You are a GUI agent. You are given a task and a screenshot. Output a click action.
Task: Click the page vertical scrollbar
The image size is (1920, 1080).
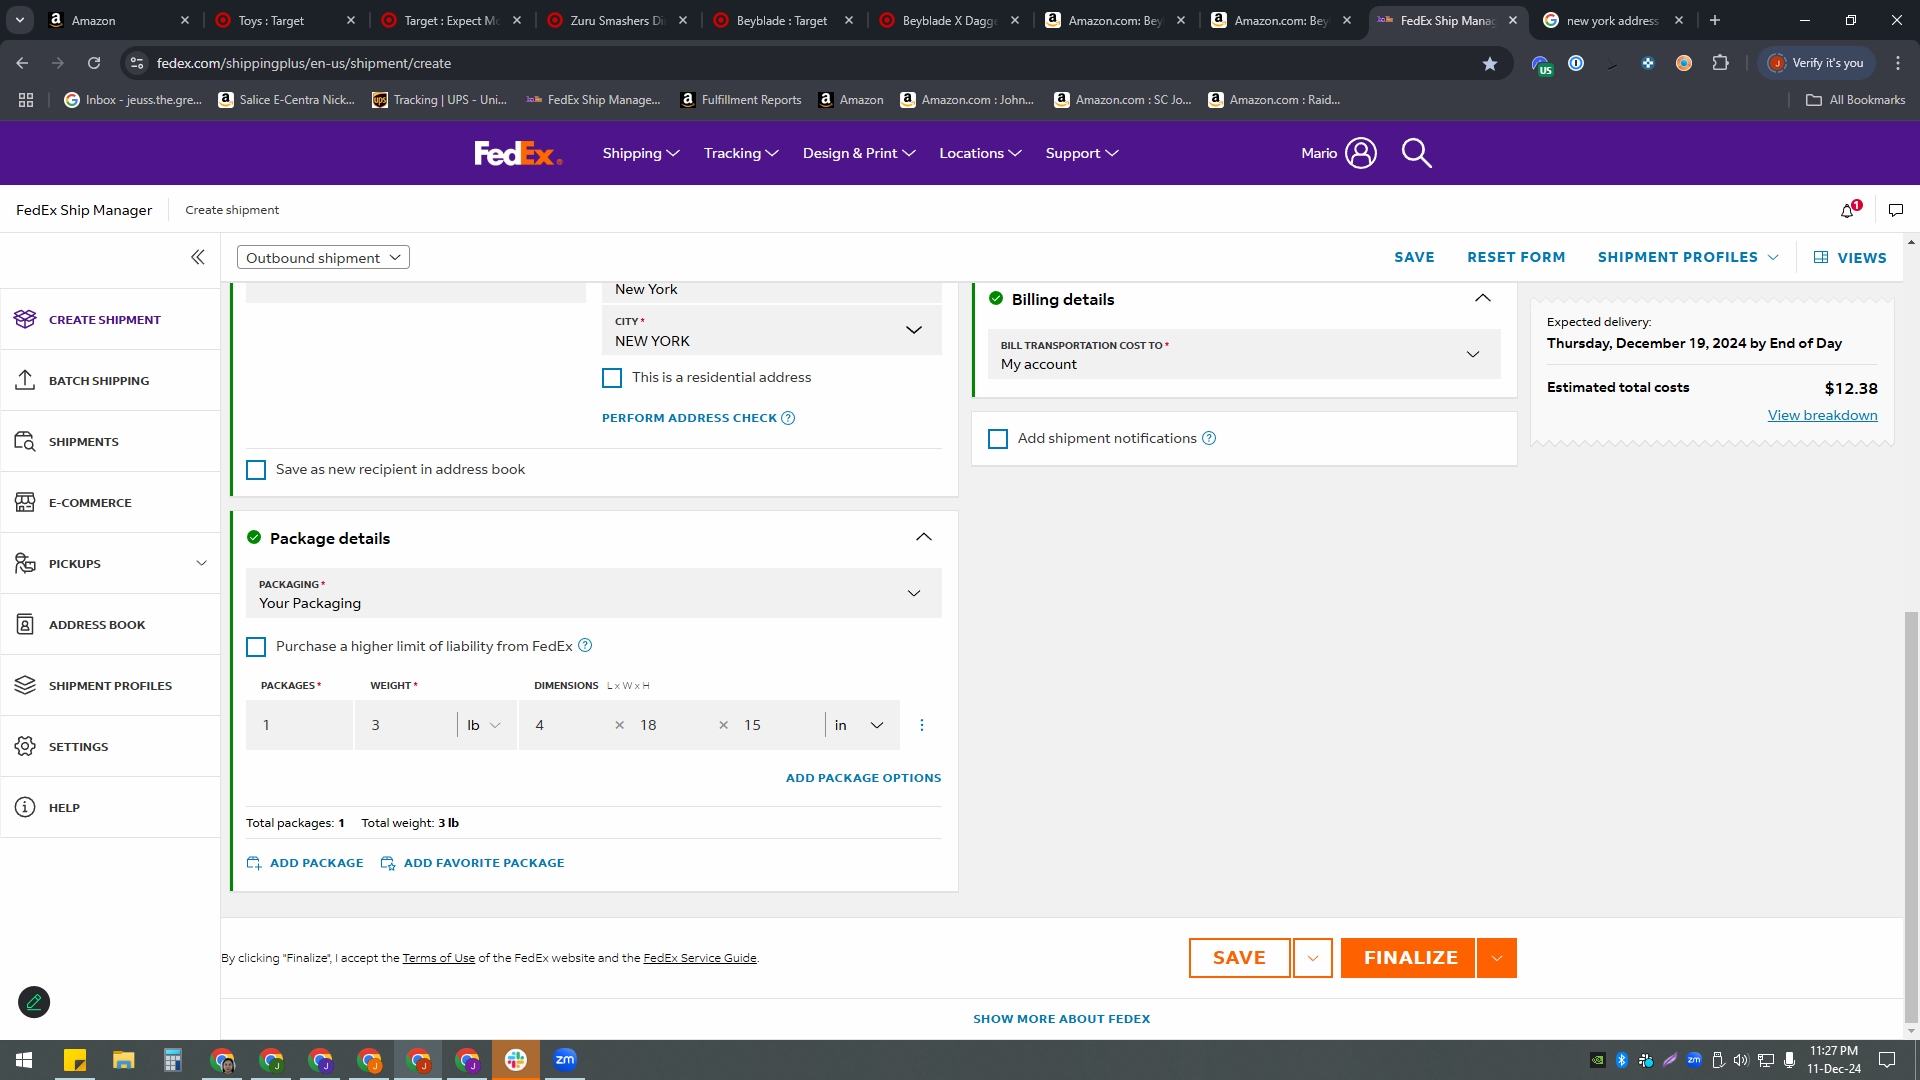[1911, 818]
